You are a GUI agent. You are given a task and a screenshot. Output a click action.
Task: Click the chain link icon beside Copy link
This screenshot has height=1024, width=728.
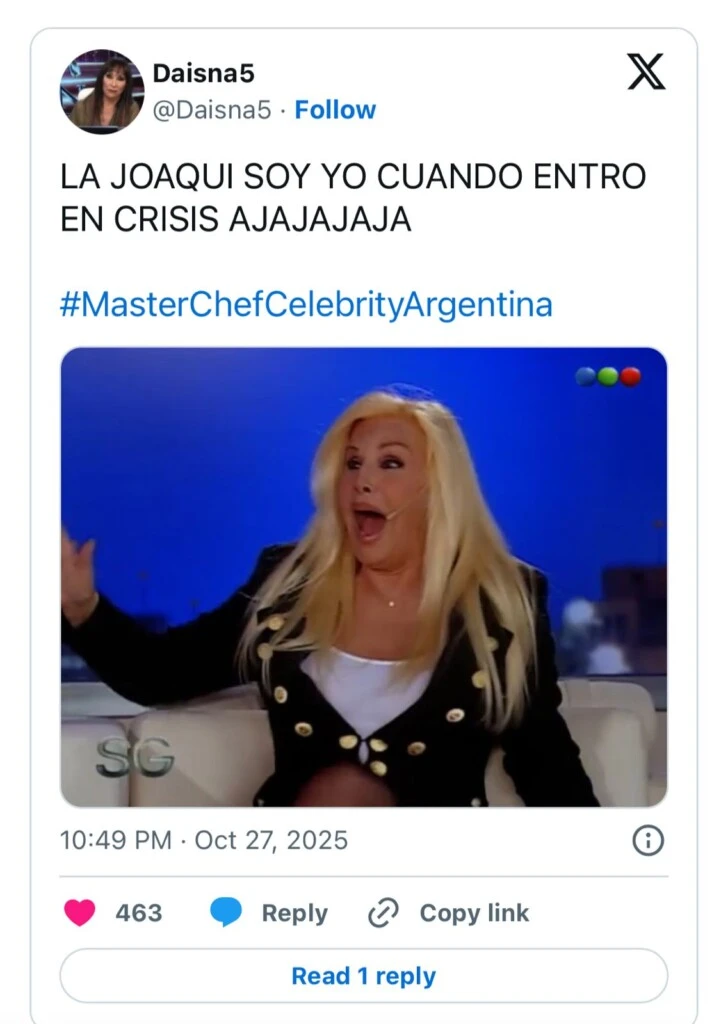coord(383,912)
